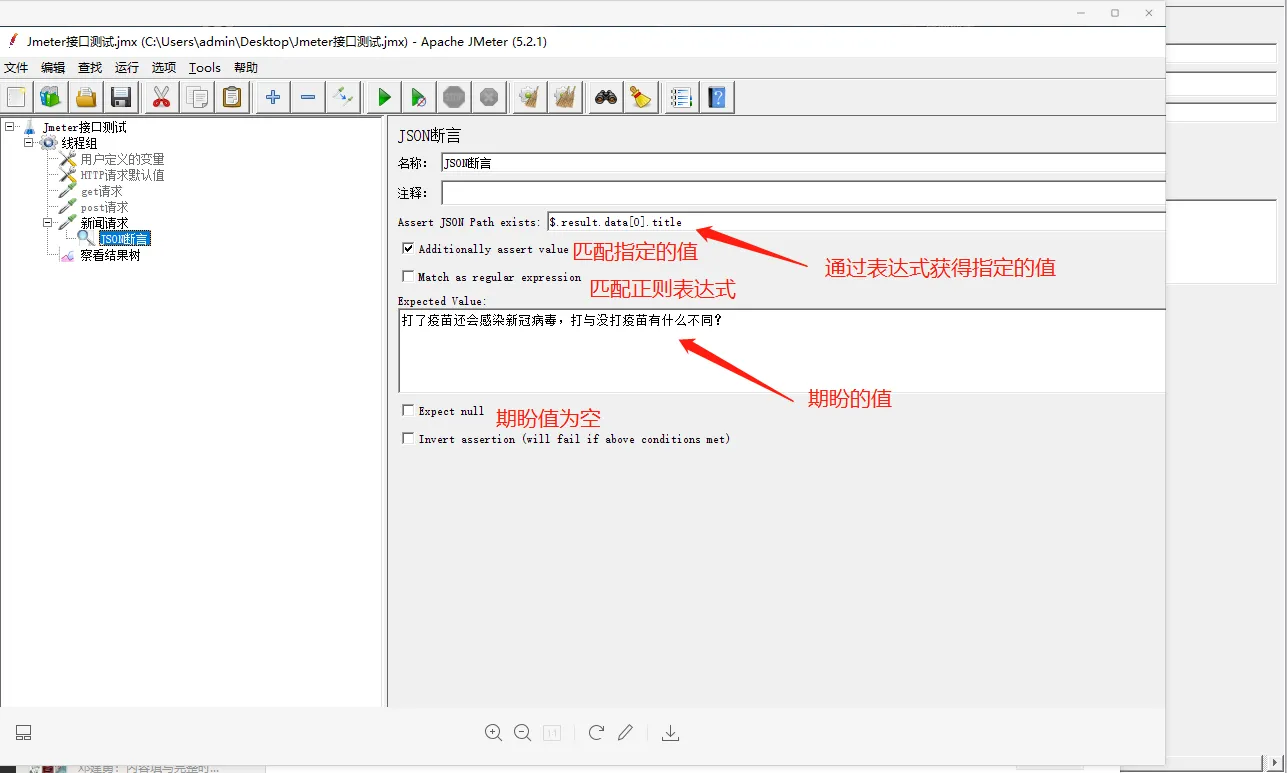Click the Shutdown toolbar icon
Screen dimensions: 1287x773
click(x=489, y=97)
